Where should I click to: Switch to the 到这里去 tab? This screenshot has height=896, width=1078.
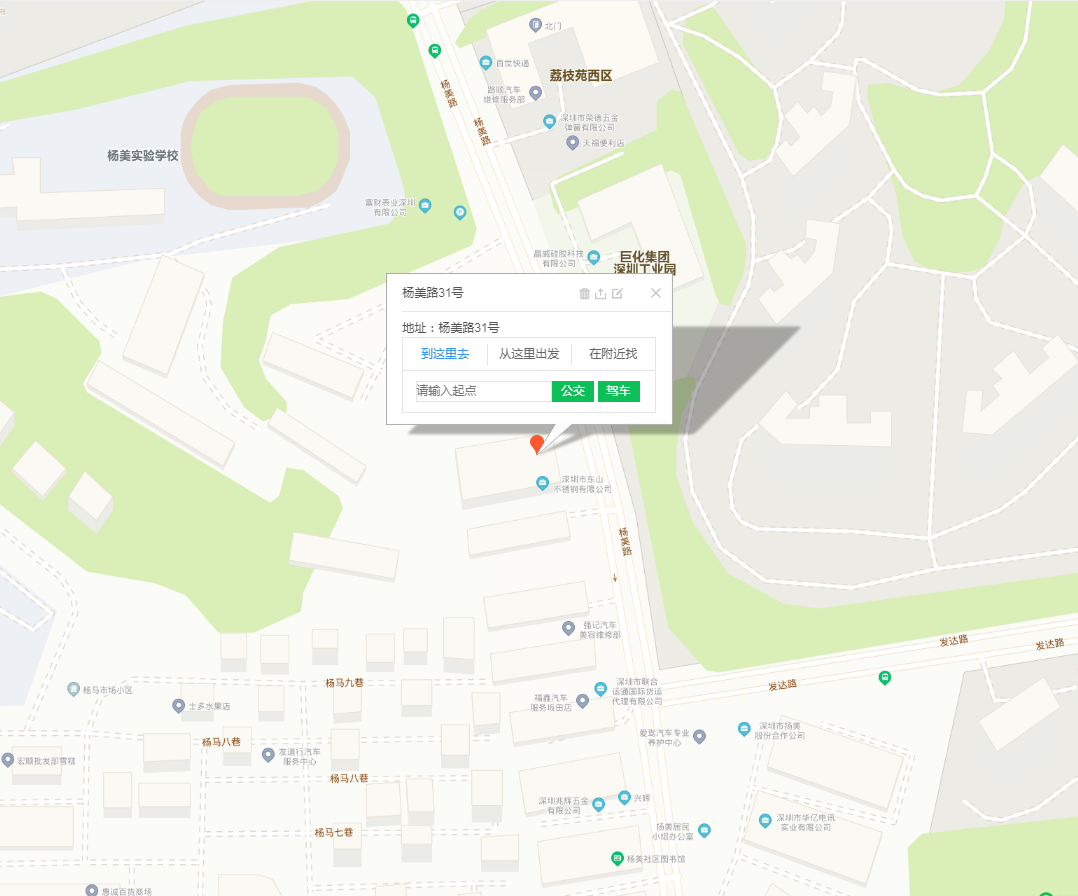pos(445,354)
